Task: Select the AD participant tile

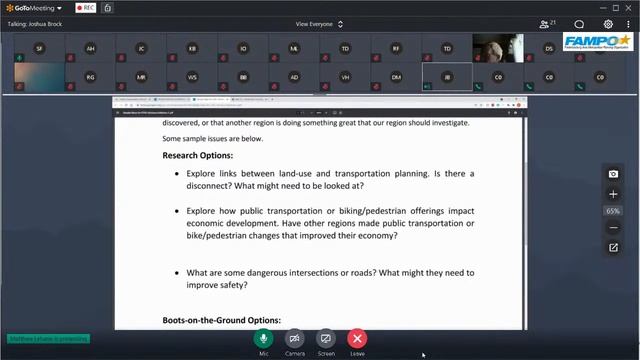Action: [294, 77]
